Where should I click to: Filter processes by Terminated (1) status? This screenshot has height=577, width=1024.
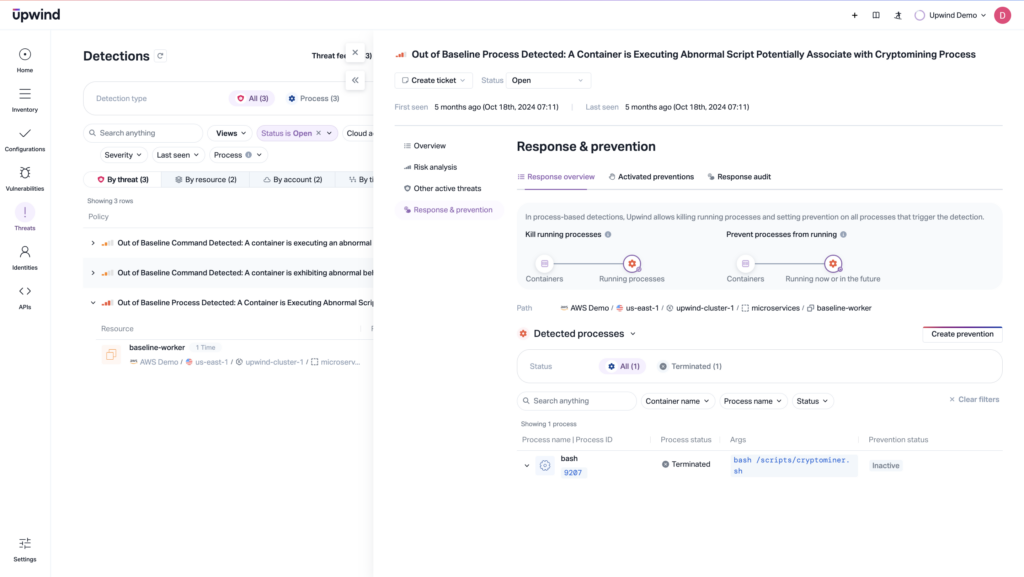click(690, 367)
